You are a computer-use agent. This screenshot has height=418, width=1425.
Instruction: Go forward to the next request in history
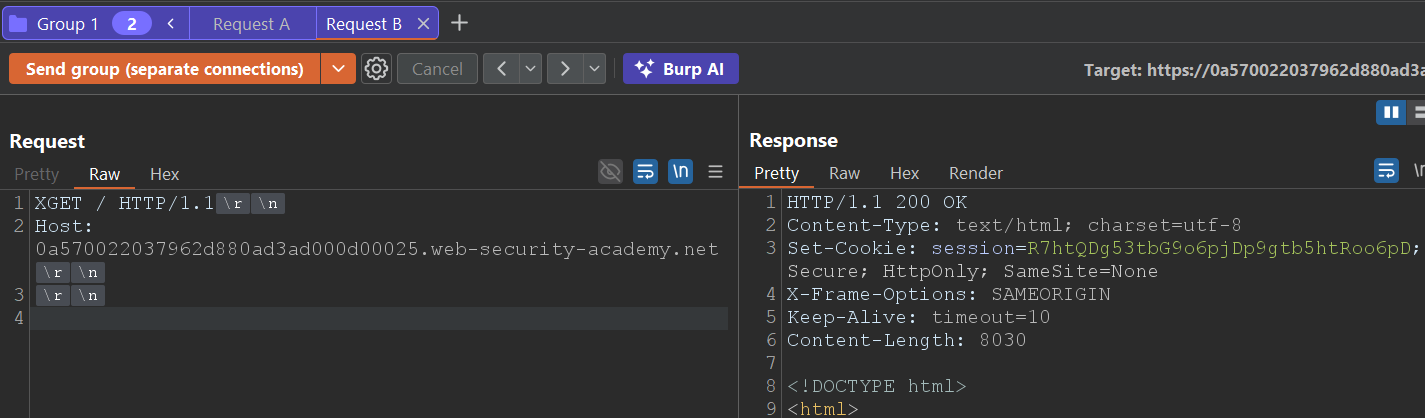(x=565, y=69)
